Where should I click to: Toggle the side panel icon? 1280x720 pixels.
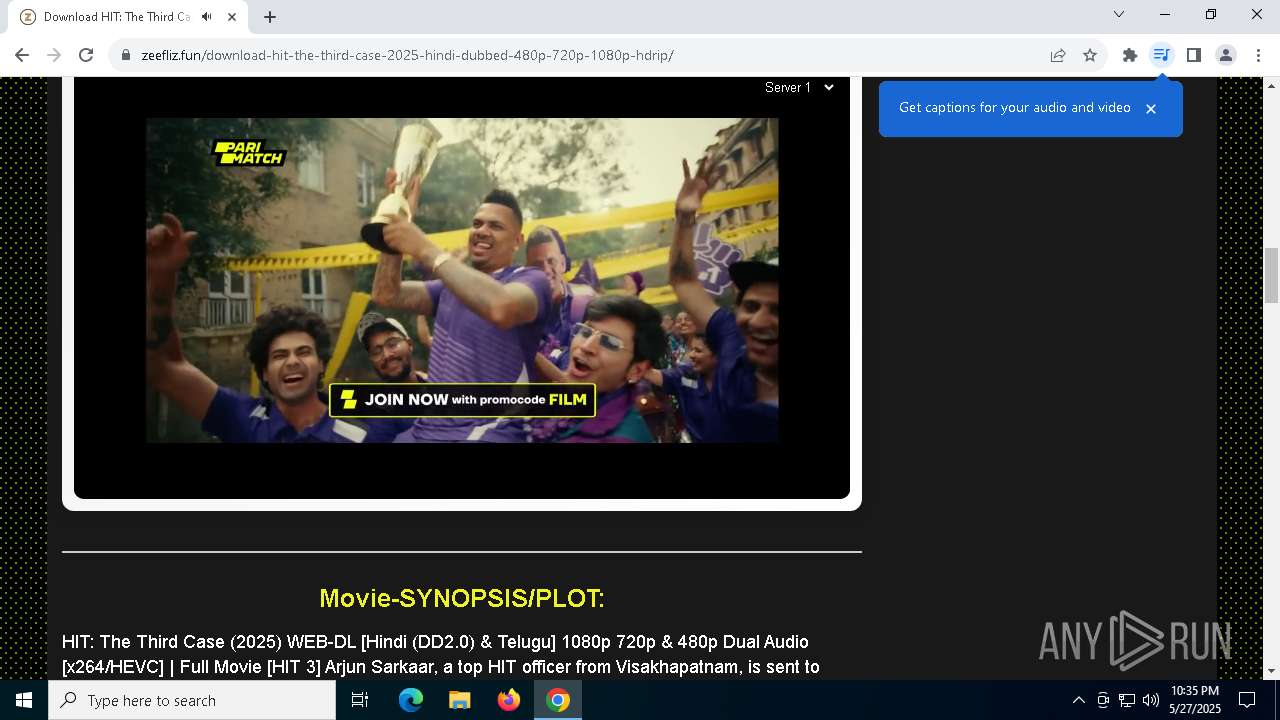(x=1193, y=55)
